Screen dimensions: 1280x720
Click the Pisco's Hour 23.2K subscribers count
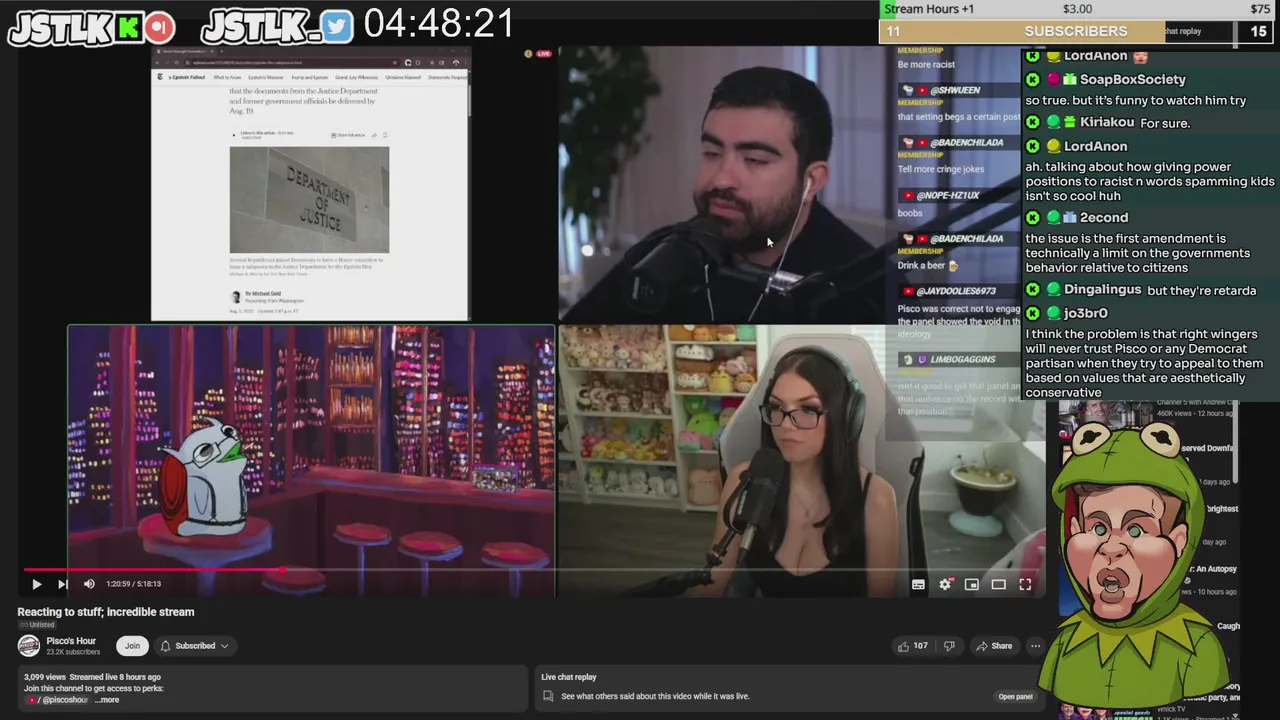tap(73, 652)
